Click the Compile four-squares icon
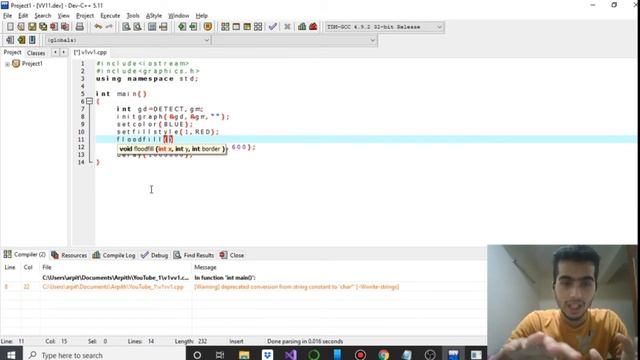Screen dimensions: 640x360 (x=225, y=27)
